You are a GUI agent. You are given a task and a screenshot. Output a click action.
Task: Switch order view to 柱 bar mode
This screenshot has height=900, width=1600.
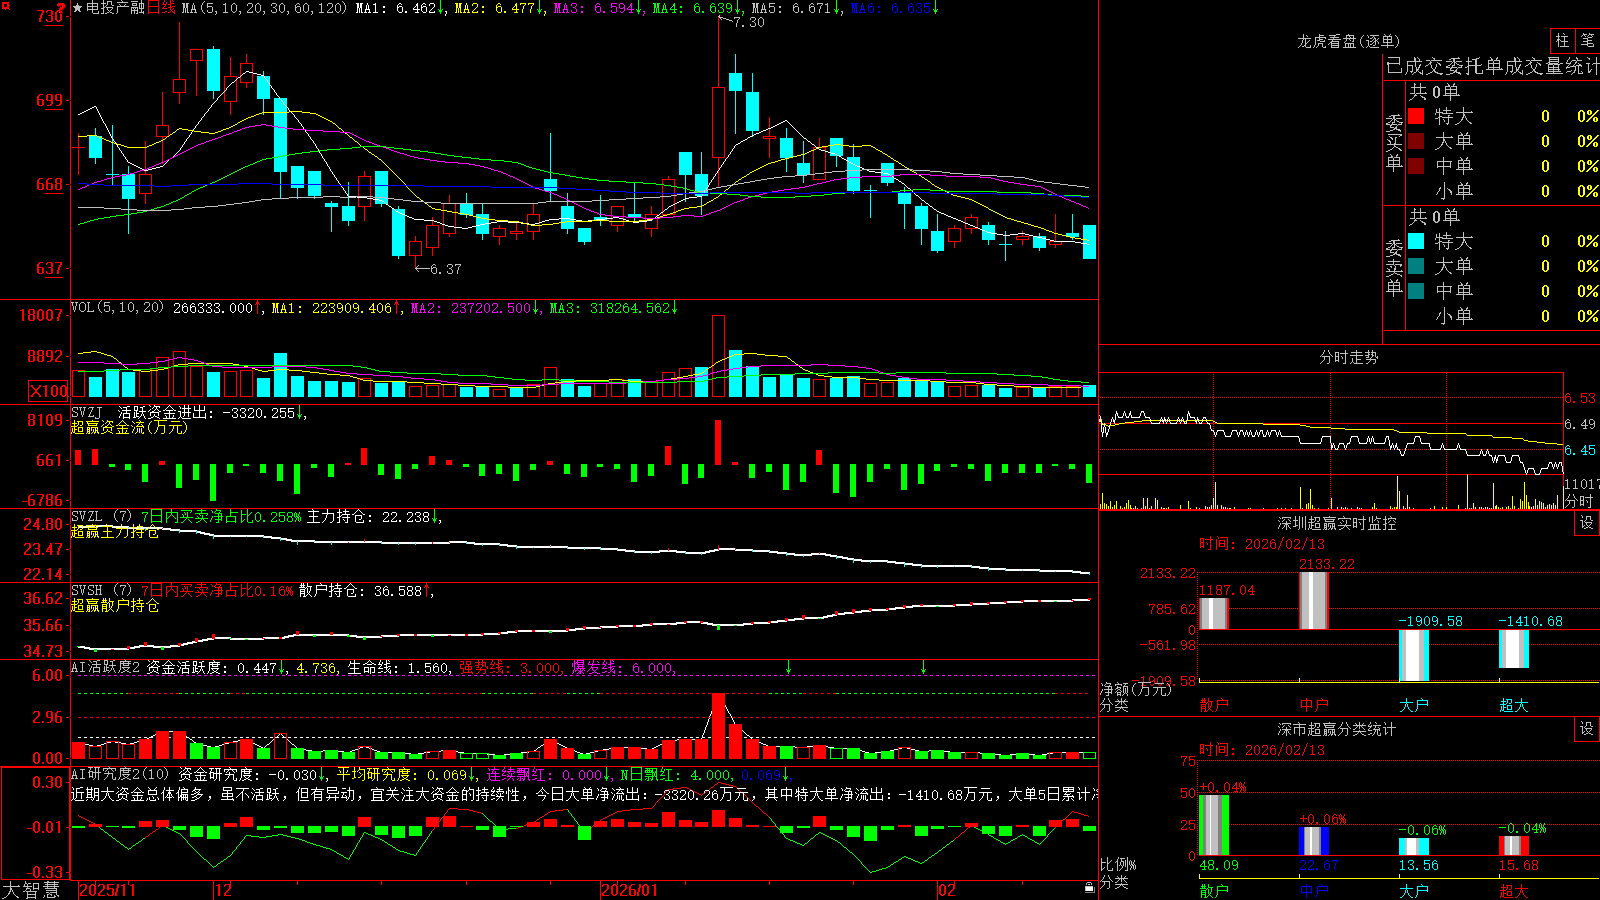click(1562, 40)
